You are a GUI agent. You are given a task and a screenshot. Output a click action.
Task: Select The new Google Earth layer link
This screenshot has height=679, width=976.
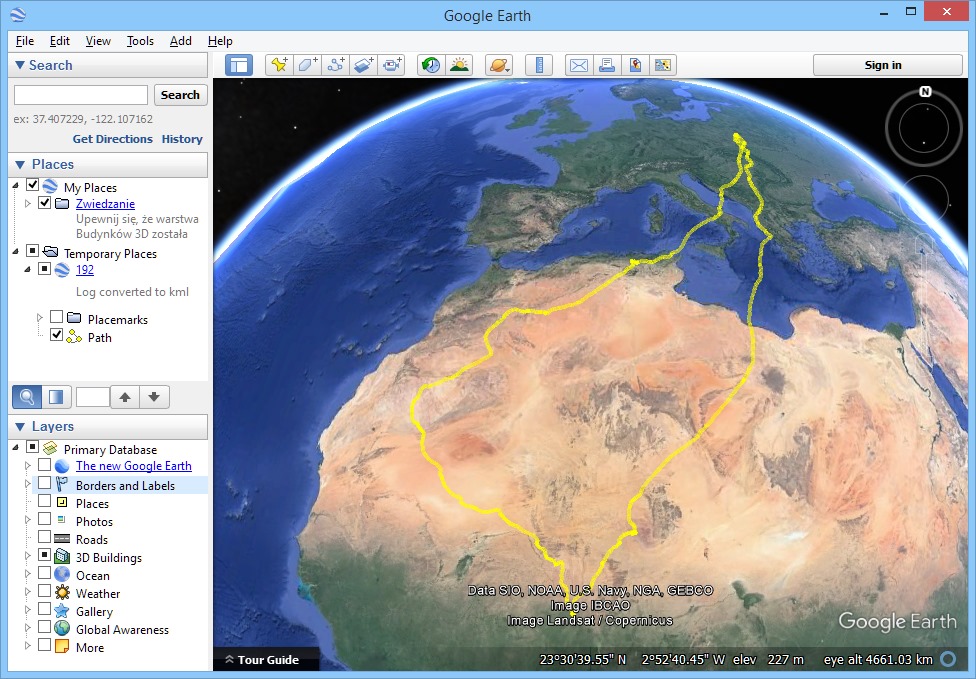(x=134, y=466)
